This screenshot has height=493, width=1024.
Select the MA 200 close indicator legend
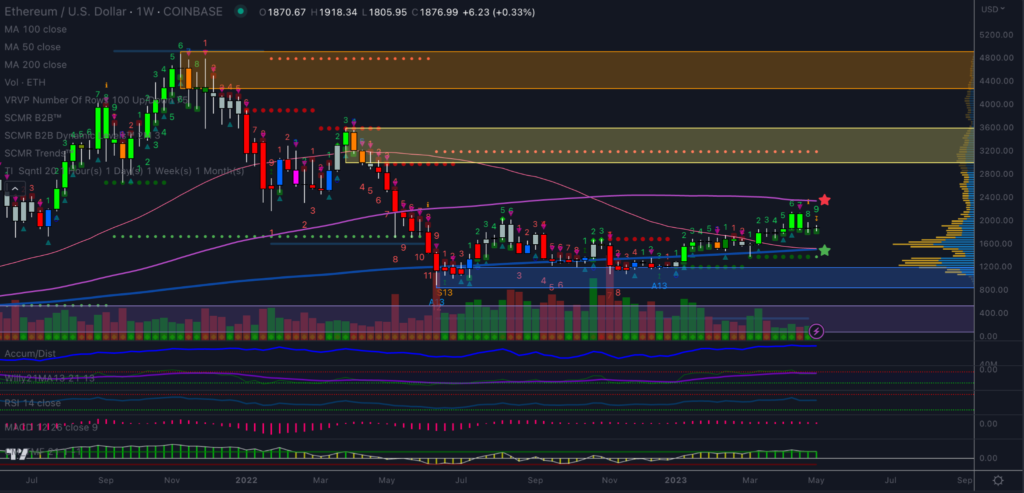pos(35,65)
